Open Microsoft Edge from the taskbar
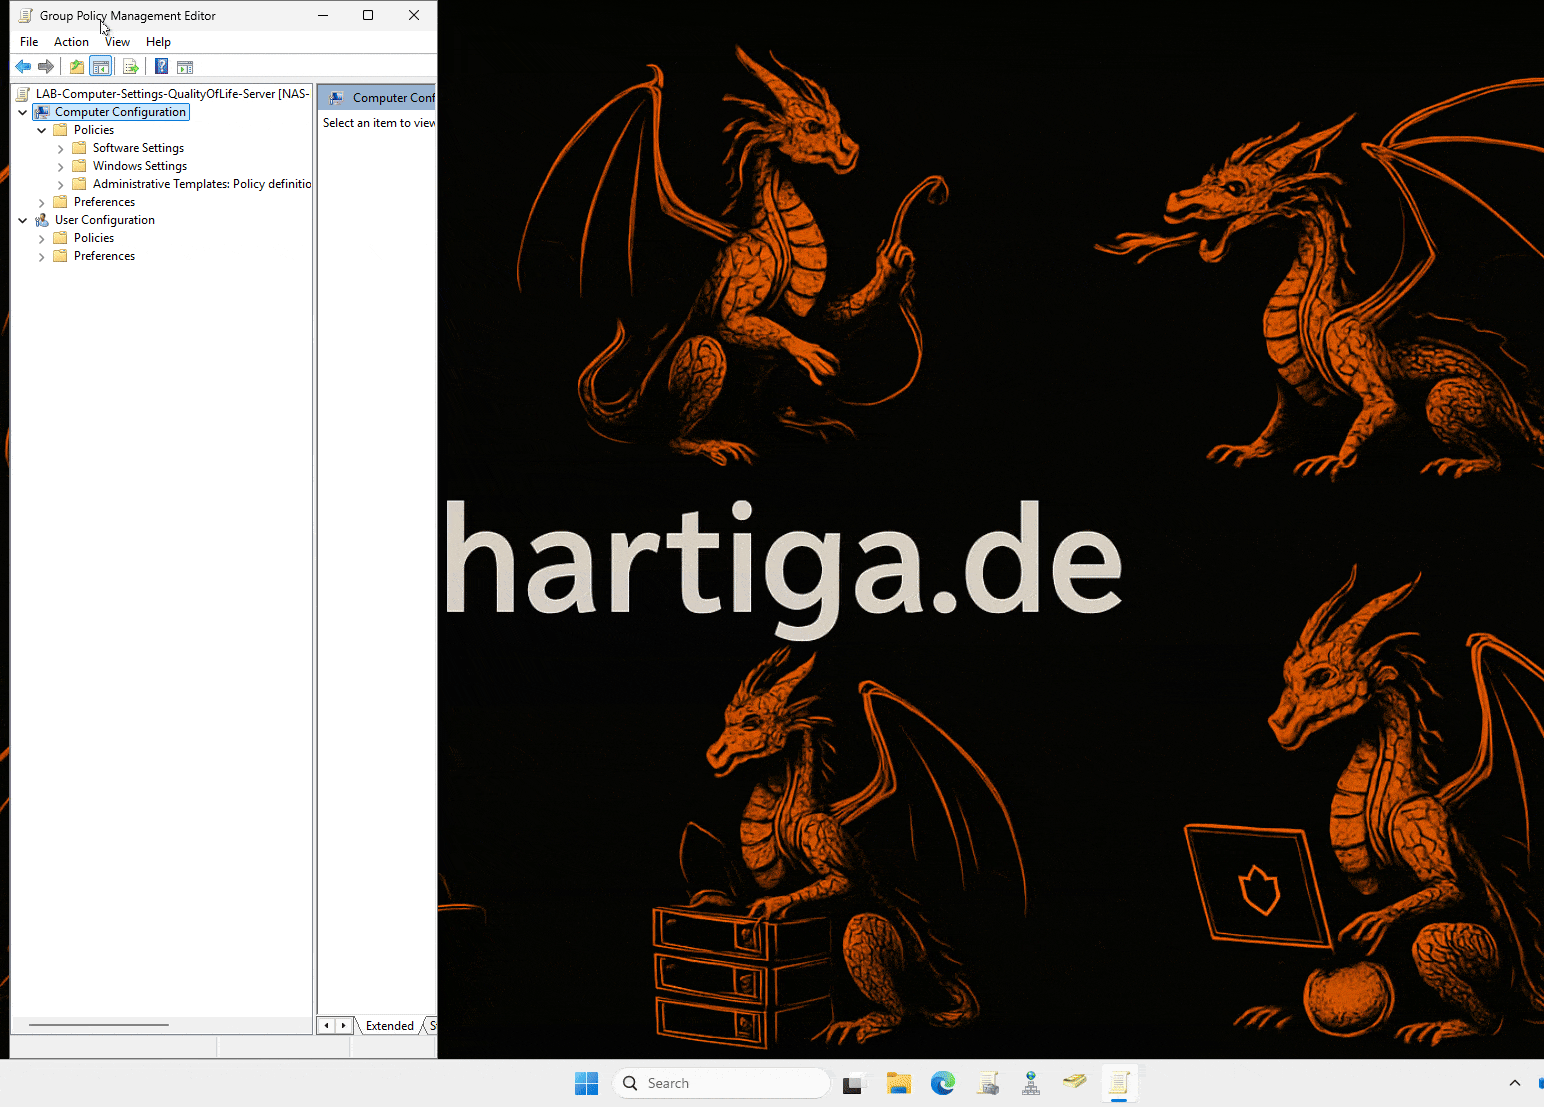Screen dimensions: 1544x1107 pyautogui.click(x=942, y=1083)
